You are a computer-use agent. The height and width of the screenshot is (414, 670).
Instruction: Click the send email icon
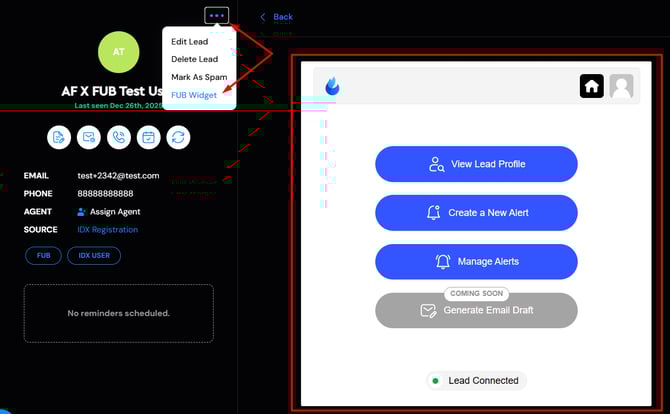point(88,137)
